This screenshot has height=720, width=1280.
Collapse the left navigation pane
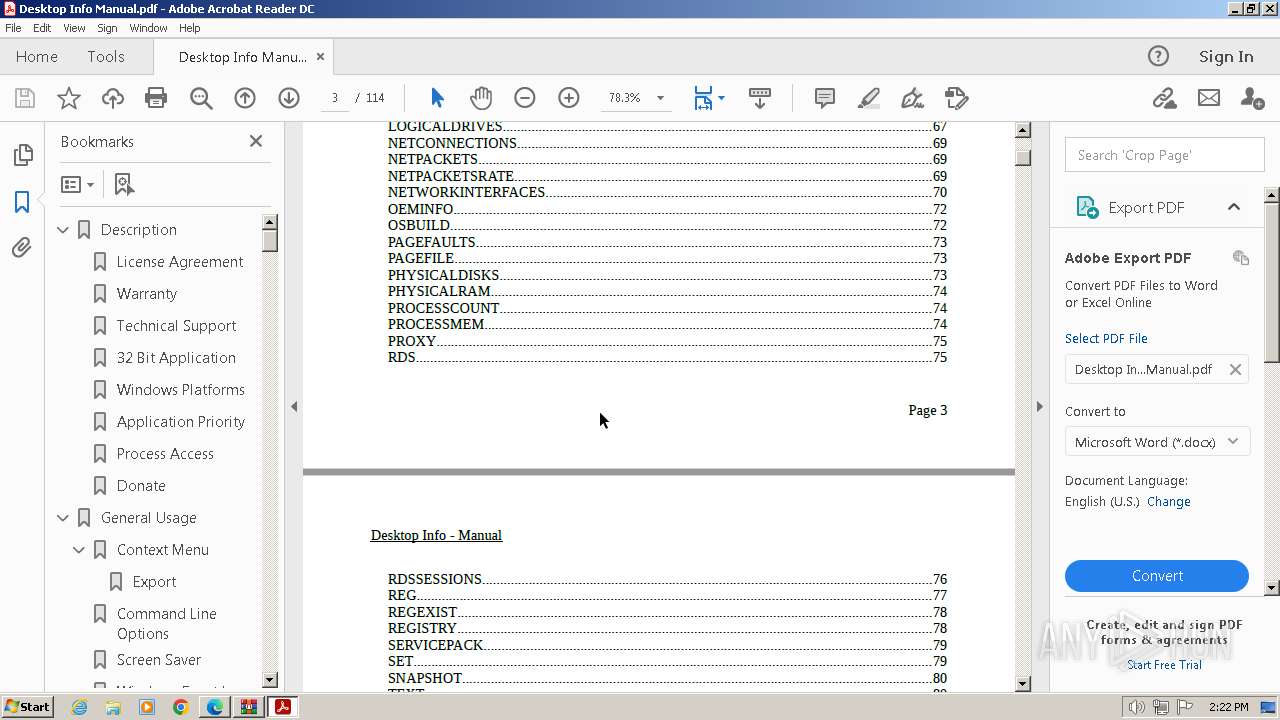pos(294,406)
